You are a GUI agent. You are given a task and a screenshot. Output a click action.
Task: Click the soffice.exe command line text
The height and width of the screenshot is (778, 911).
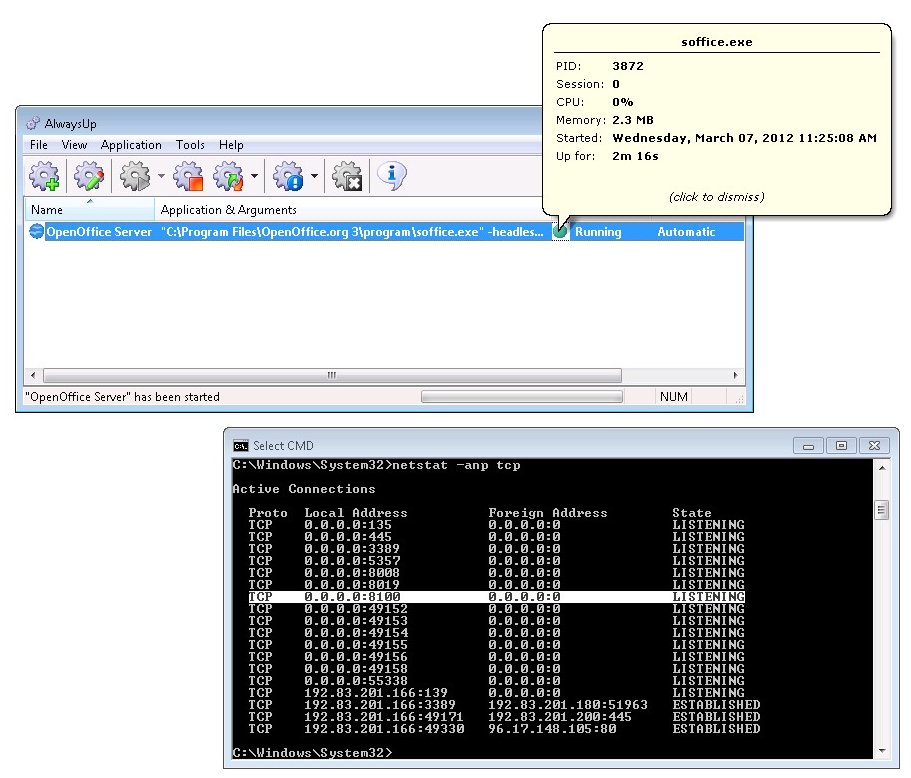pos(352,232)
